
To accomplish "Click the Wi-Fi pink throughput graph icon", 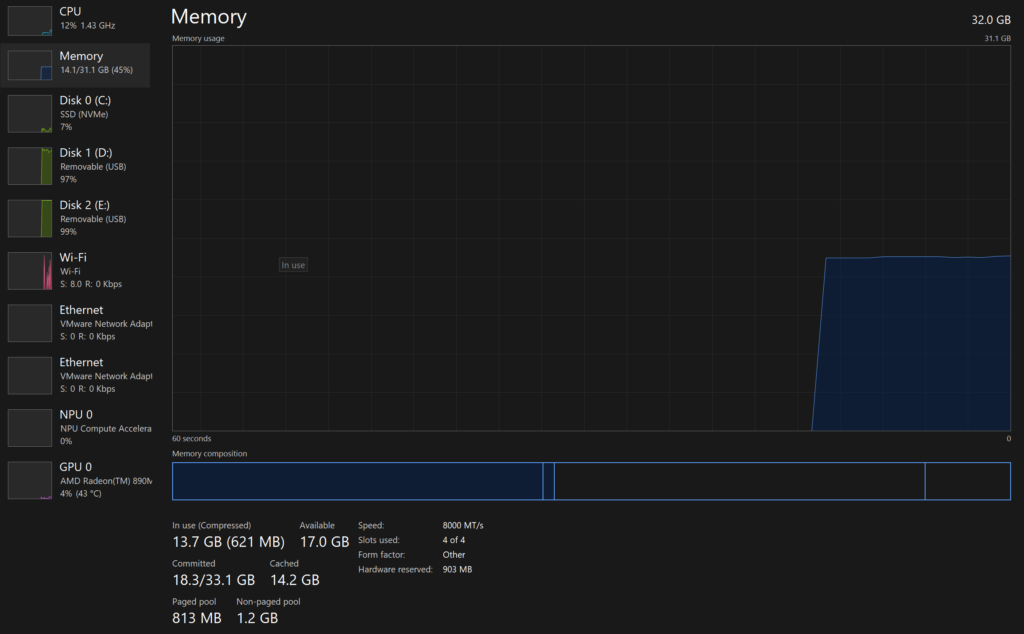I will tap(30, 270).
